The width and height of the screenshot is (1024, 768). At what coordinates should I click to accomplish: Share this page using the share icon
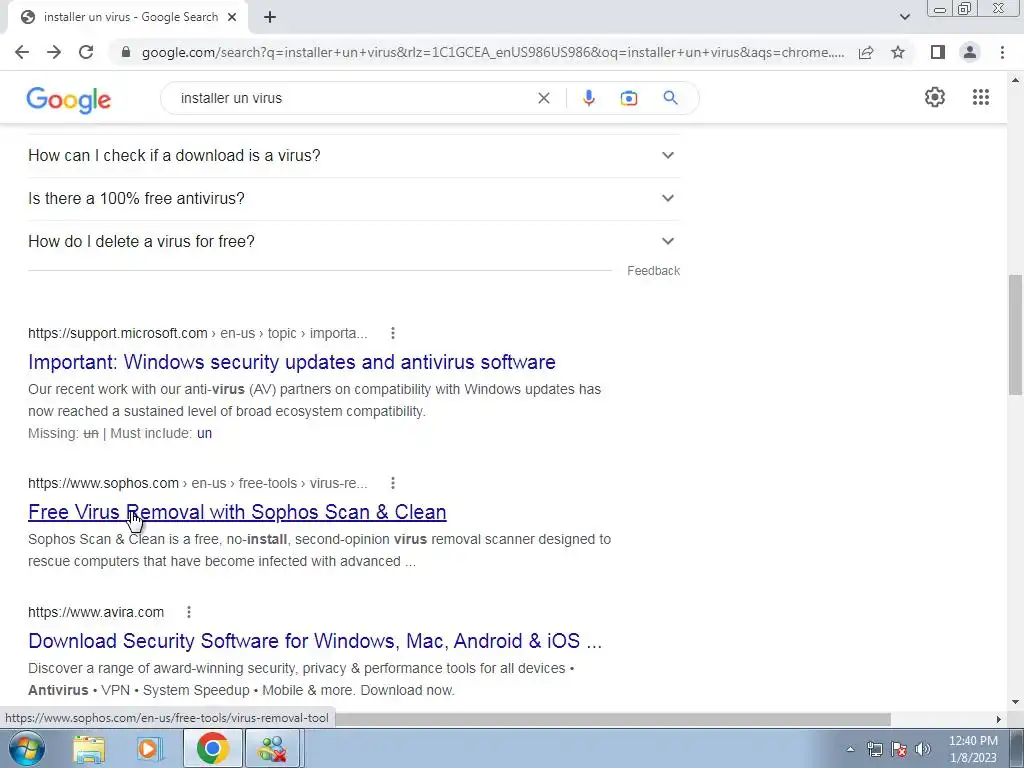[x=866, y=52]
